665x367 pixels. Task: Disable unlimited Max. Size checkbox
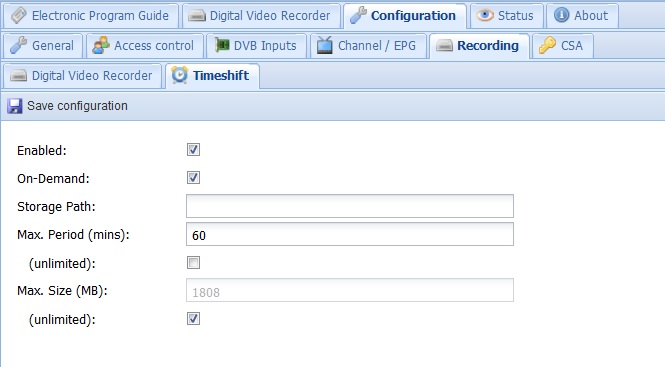[193, 319]
